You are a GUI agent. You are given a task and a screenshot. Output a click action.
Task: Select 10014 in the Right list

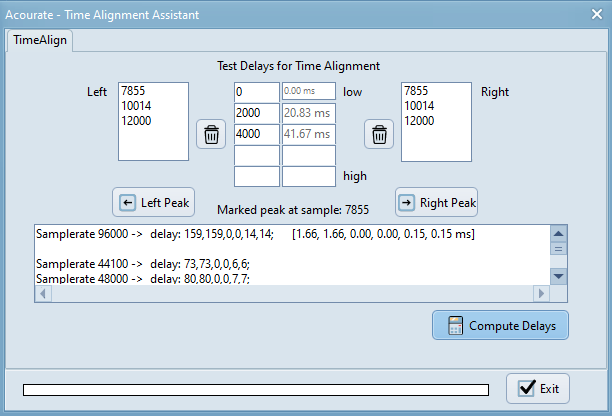pyautogui.click(x=420, y=106)
